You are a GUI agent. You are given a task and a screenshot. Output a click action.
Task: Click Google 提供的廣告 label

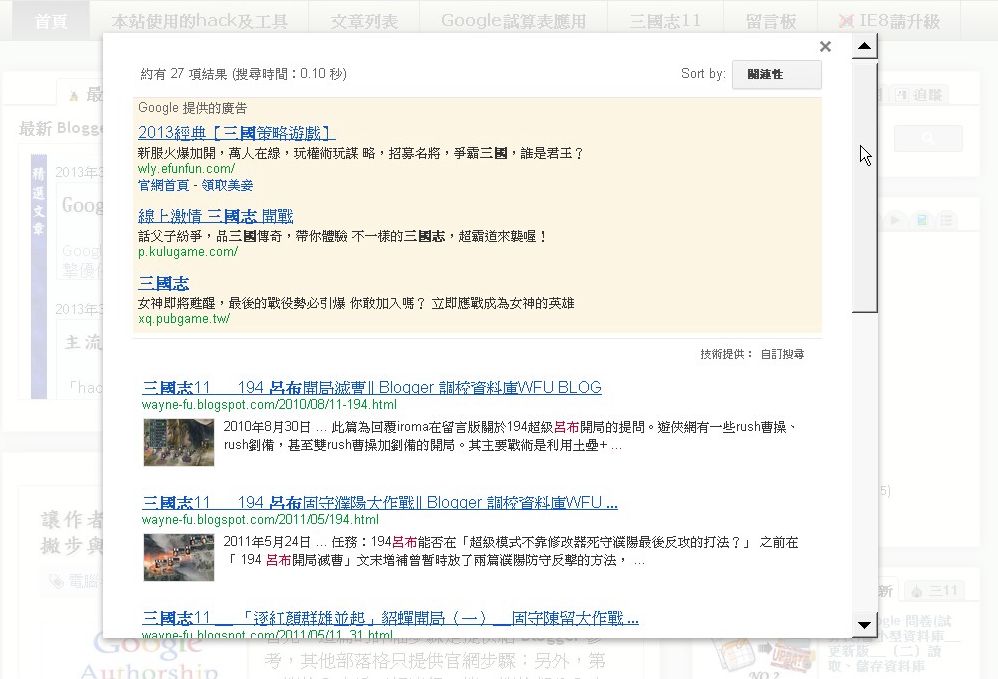pyautogui.click(x=192, y=108)
